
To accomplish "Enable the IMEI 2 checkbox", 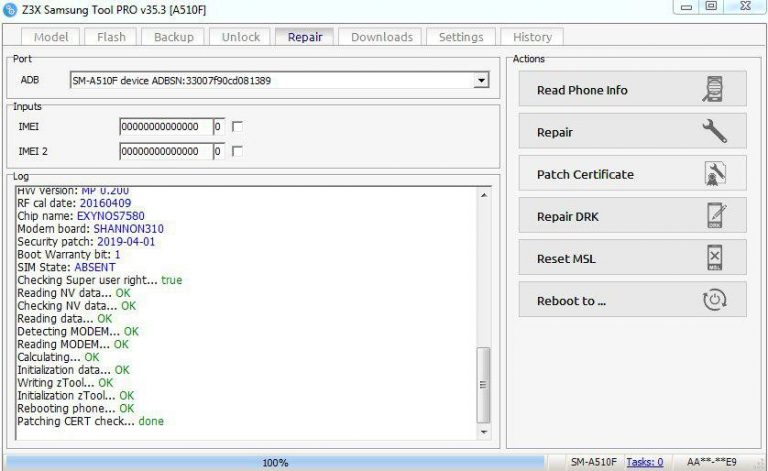I will pyautogui.click(x=237, y=151).
